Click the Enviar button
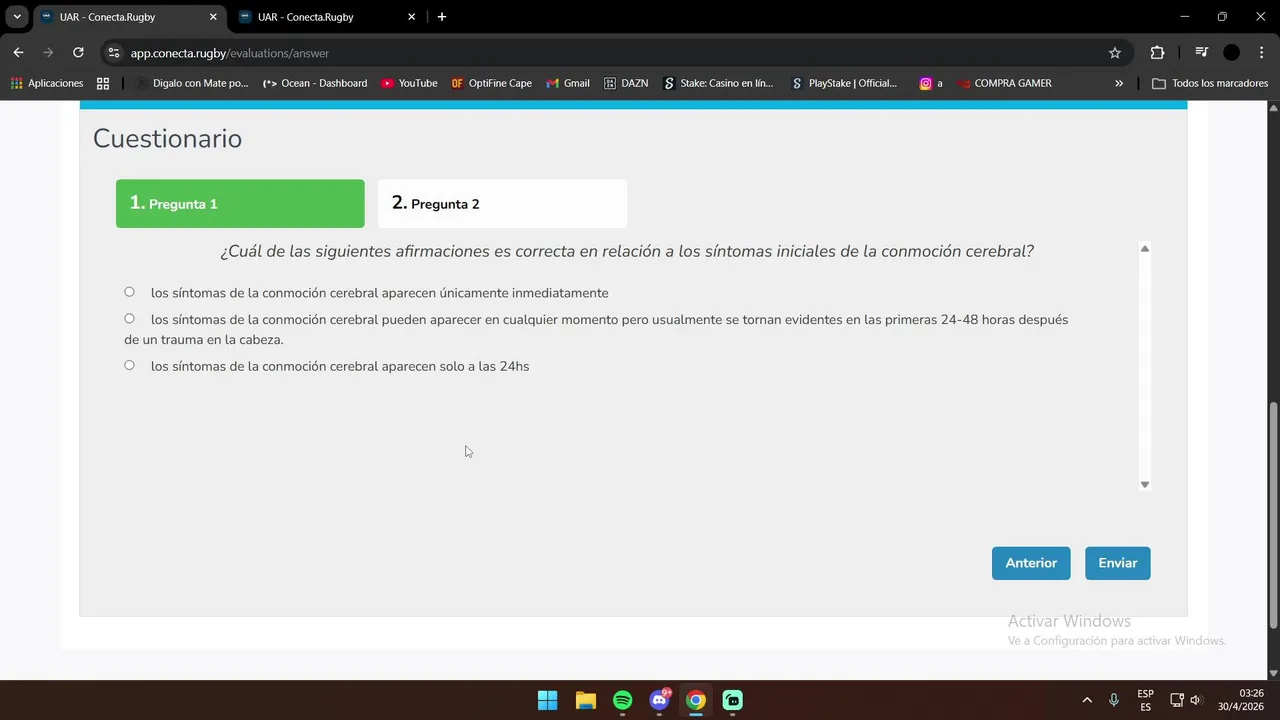Image resolution: width=1280 pixels, height=720 pixels. pyautogui.click(x=1118, y=563)
